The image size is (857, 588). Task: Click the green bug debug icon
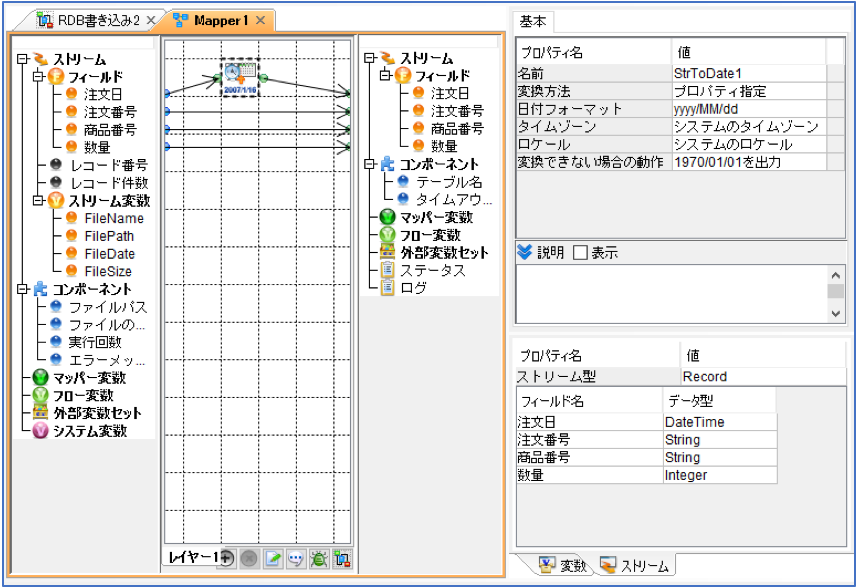[319, 558]
